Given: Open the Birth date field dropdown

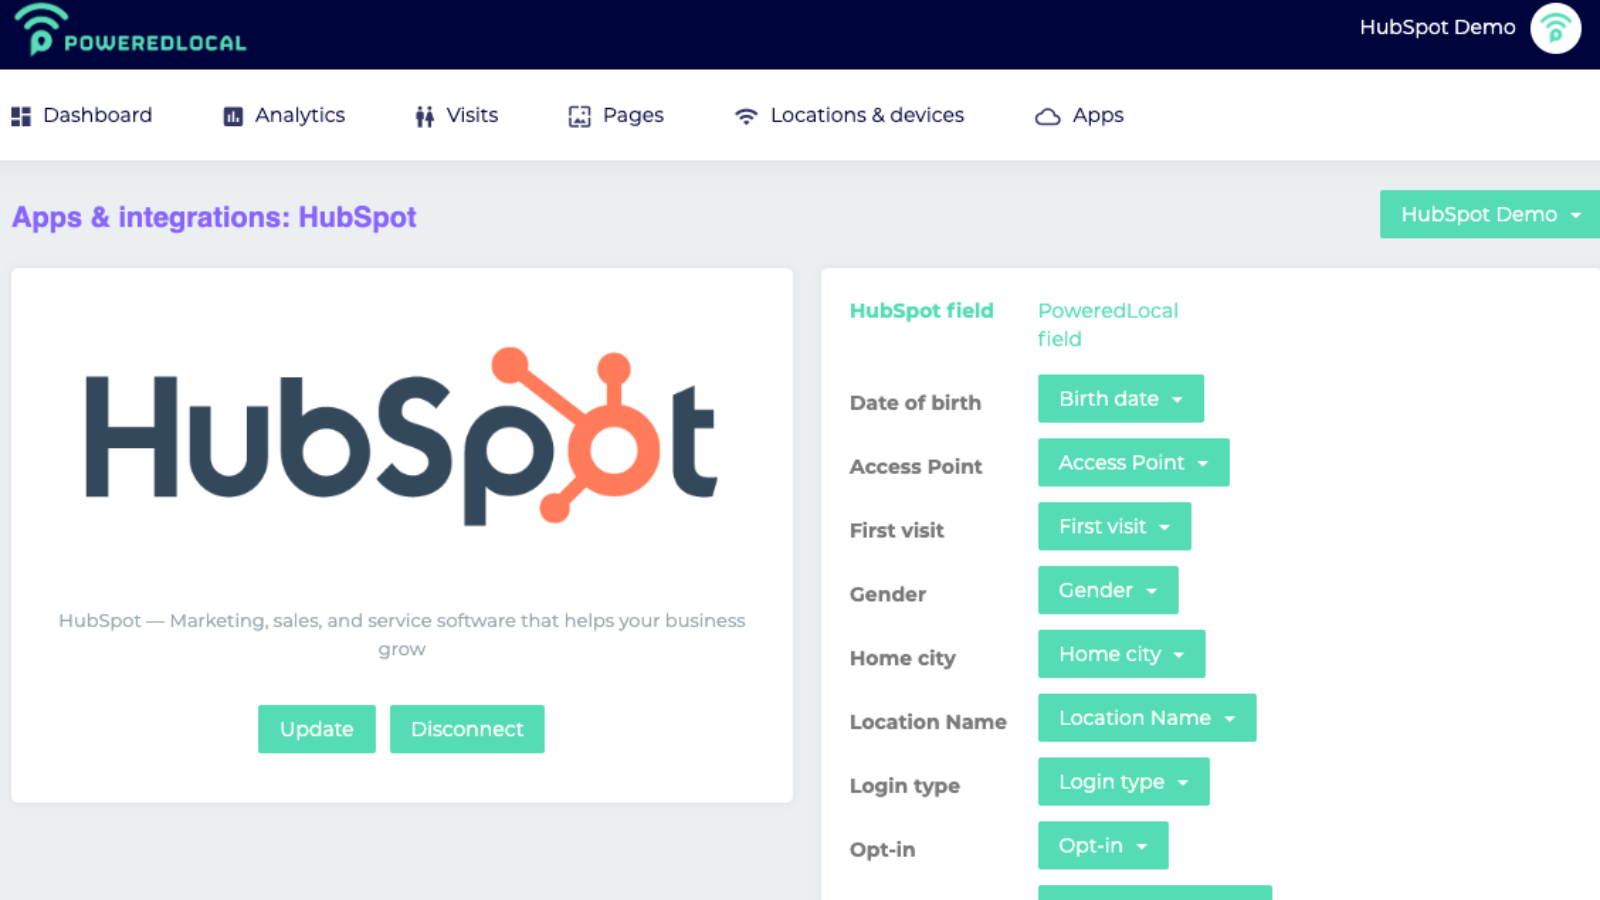Looking at the screenshot, I should point(1120,398).
